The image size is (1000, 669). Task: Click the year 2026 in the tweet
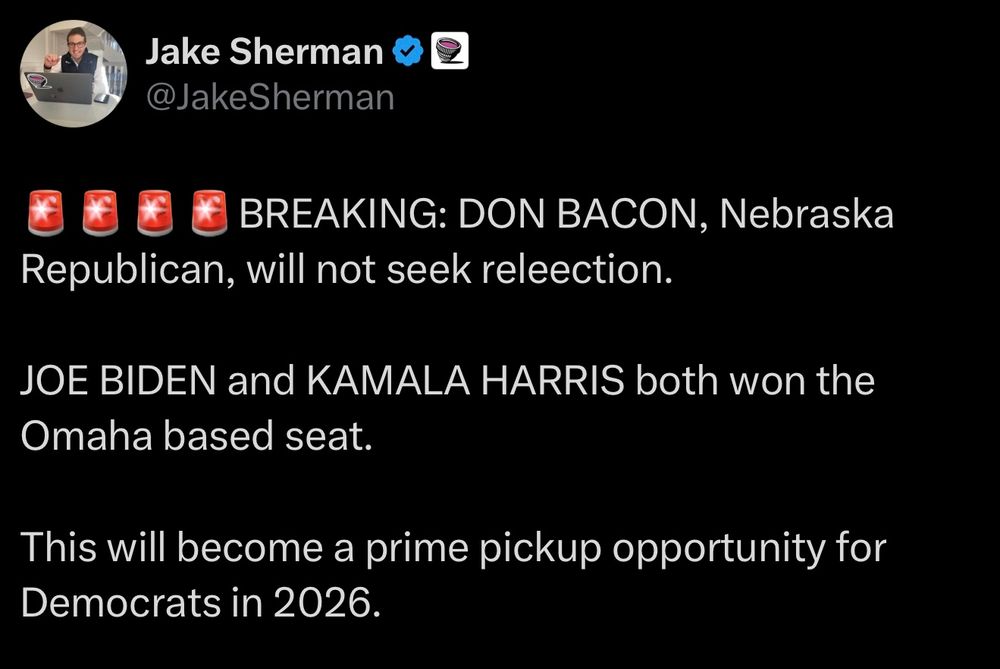point(328,603)
